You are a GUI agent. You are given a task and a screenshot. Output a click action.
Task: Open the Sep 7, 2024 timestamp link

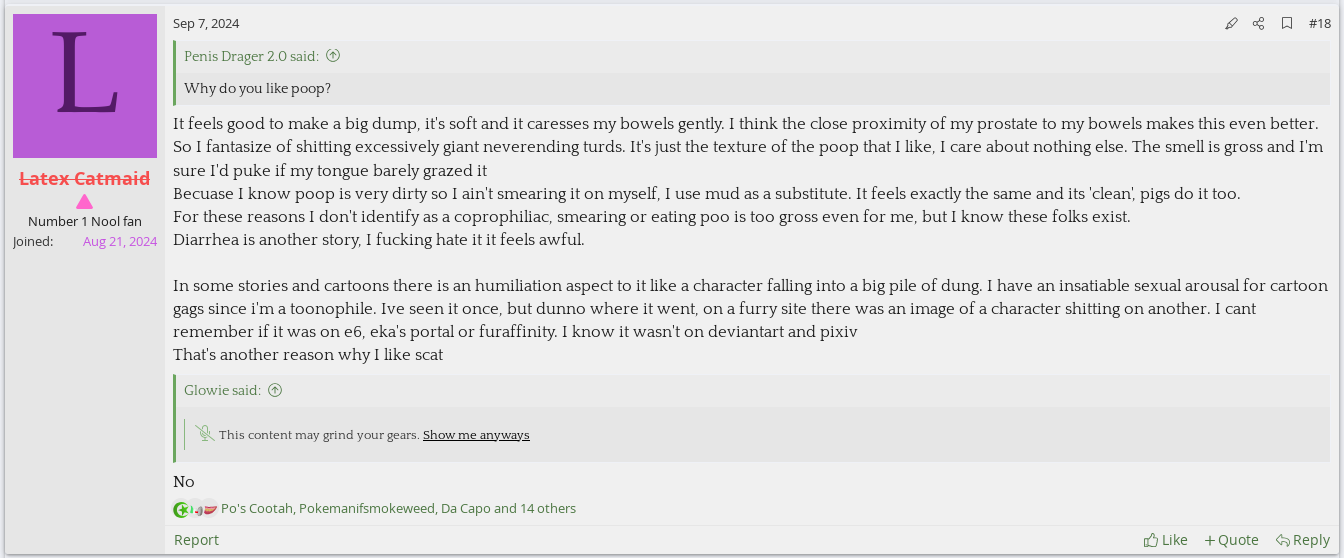coord(206,23)
